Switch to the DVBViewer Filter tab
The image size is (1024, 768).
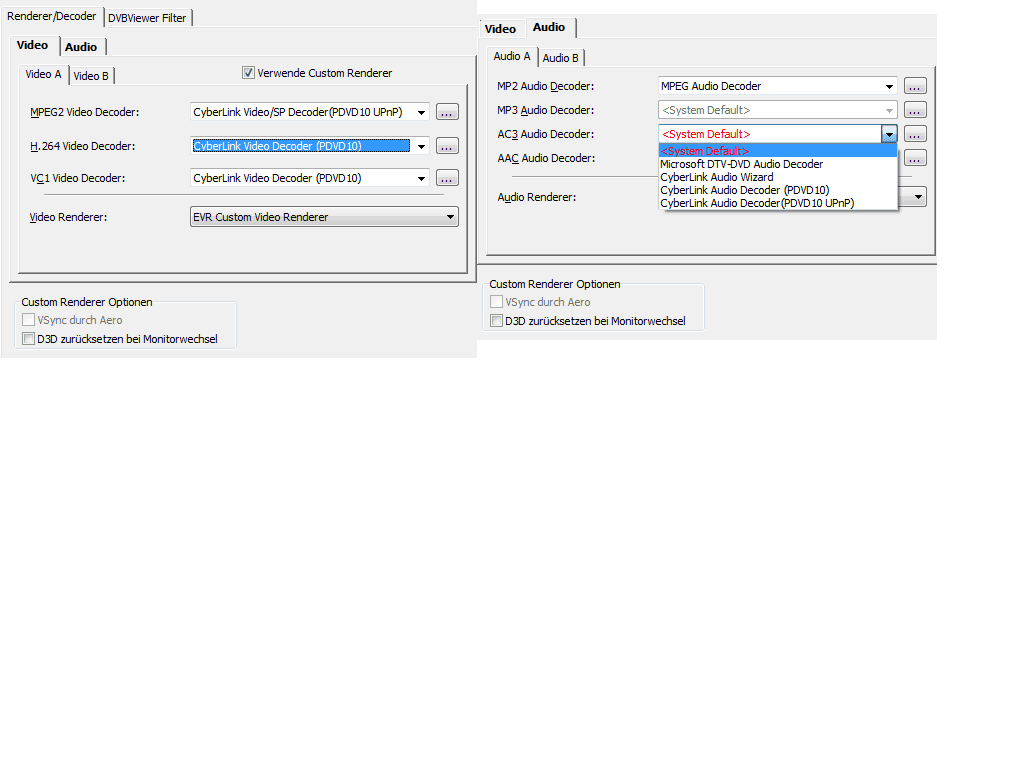[147, 18]
